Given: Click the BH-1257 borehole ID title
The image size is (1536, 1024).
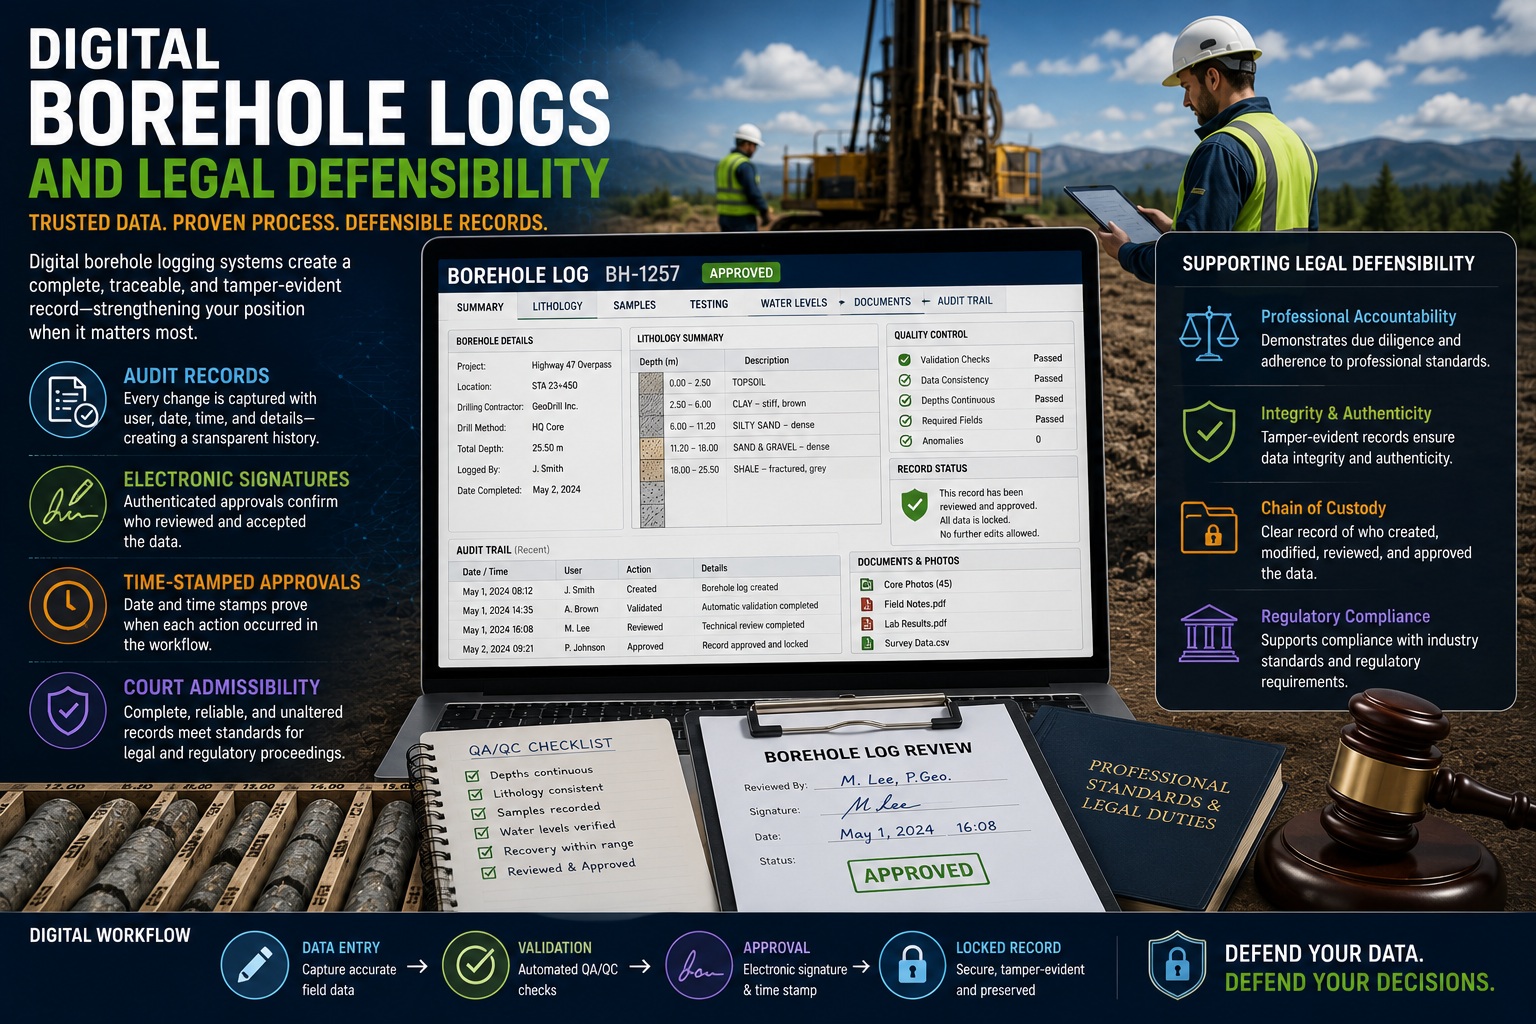Looking at the screenshot, I should pyautogui.click(x=642, y=274).
